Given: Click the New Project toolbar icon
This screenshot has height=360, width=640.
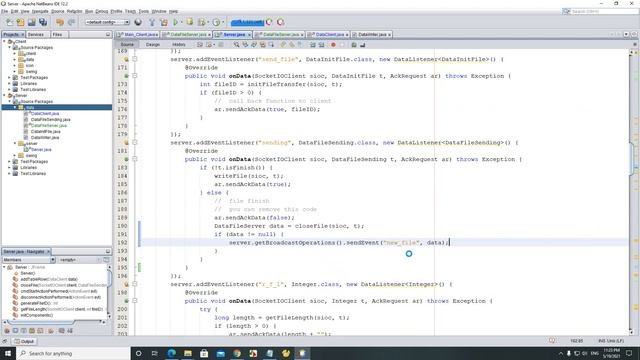Looking at the screenshot, I should coord(20,22).
